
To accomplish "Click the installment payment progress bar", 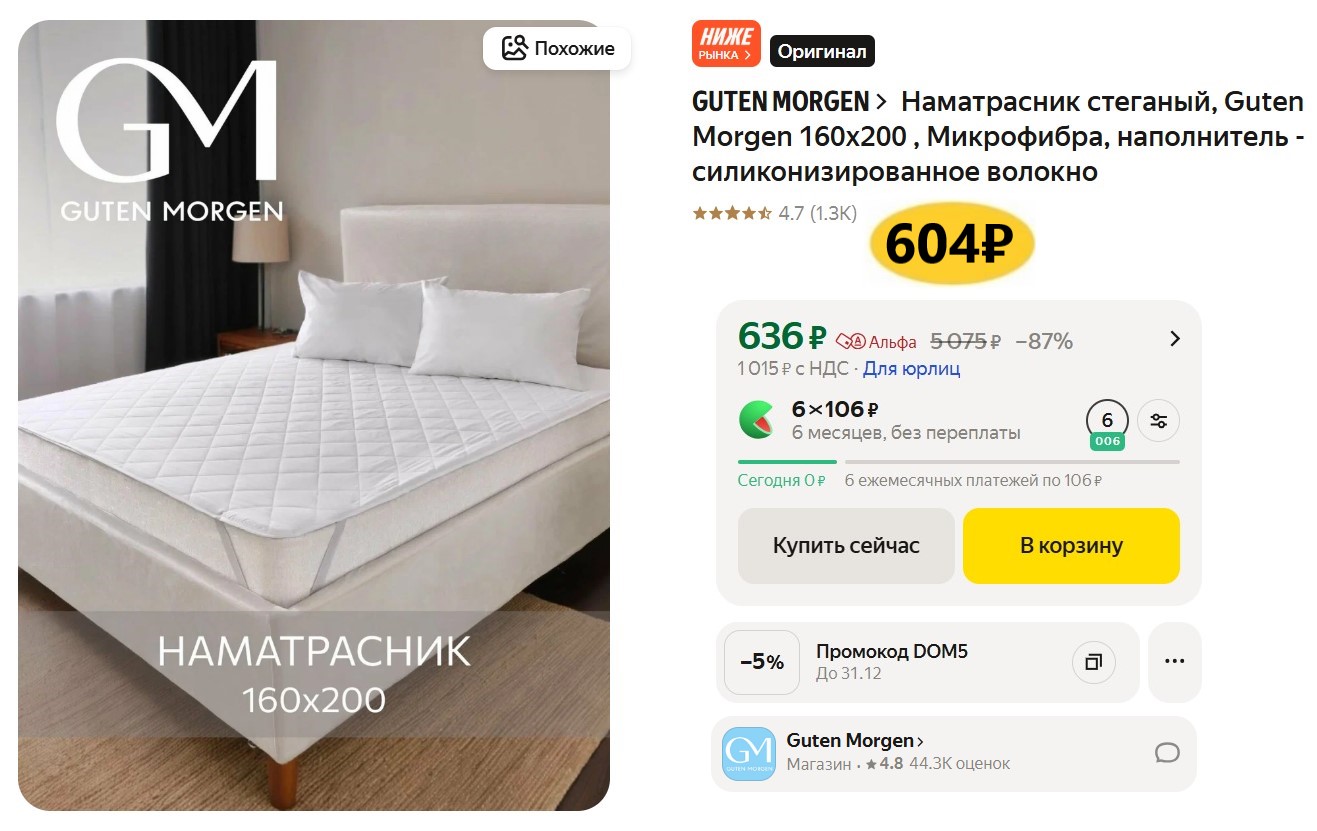I will click(x=959, y=462).
